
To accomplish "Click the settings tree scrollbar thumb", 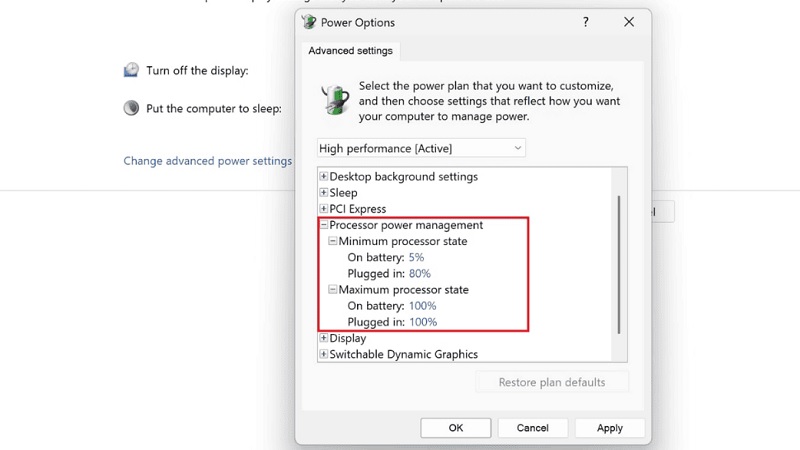I will click(x=619, y=265).
